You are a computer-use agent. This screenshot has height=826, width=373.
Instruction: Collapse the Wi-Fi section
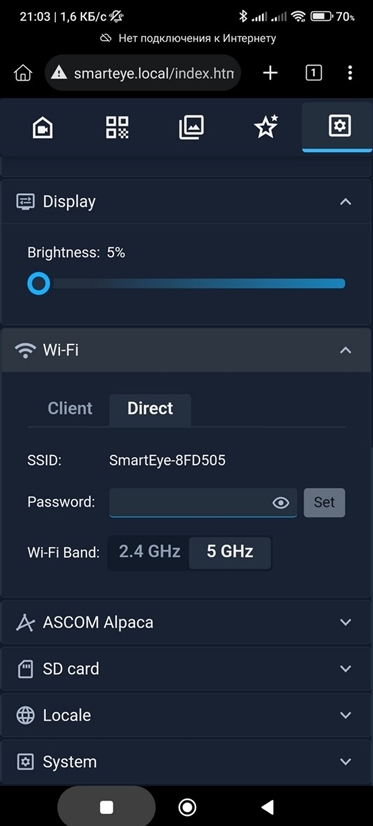pyautogui.click(x=346, y=350)
